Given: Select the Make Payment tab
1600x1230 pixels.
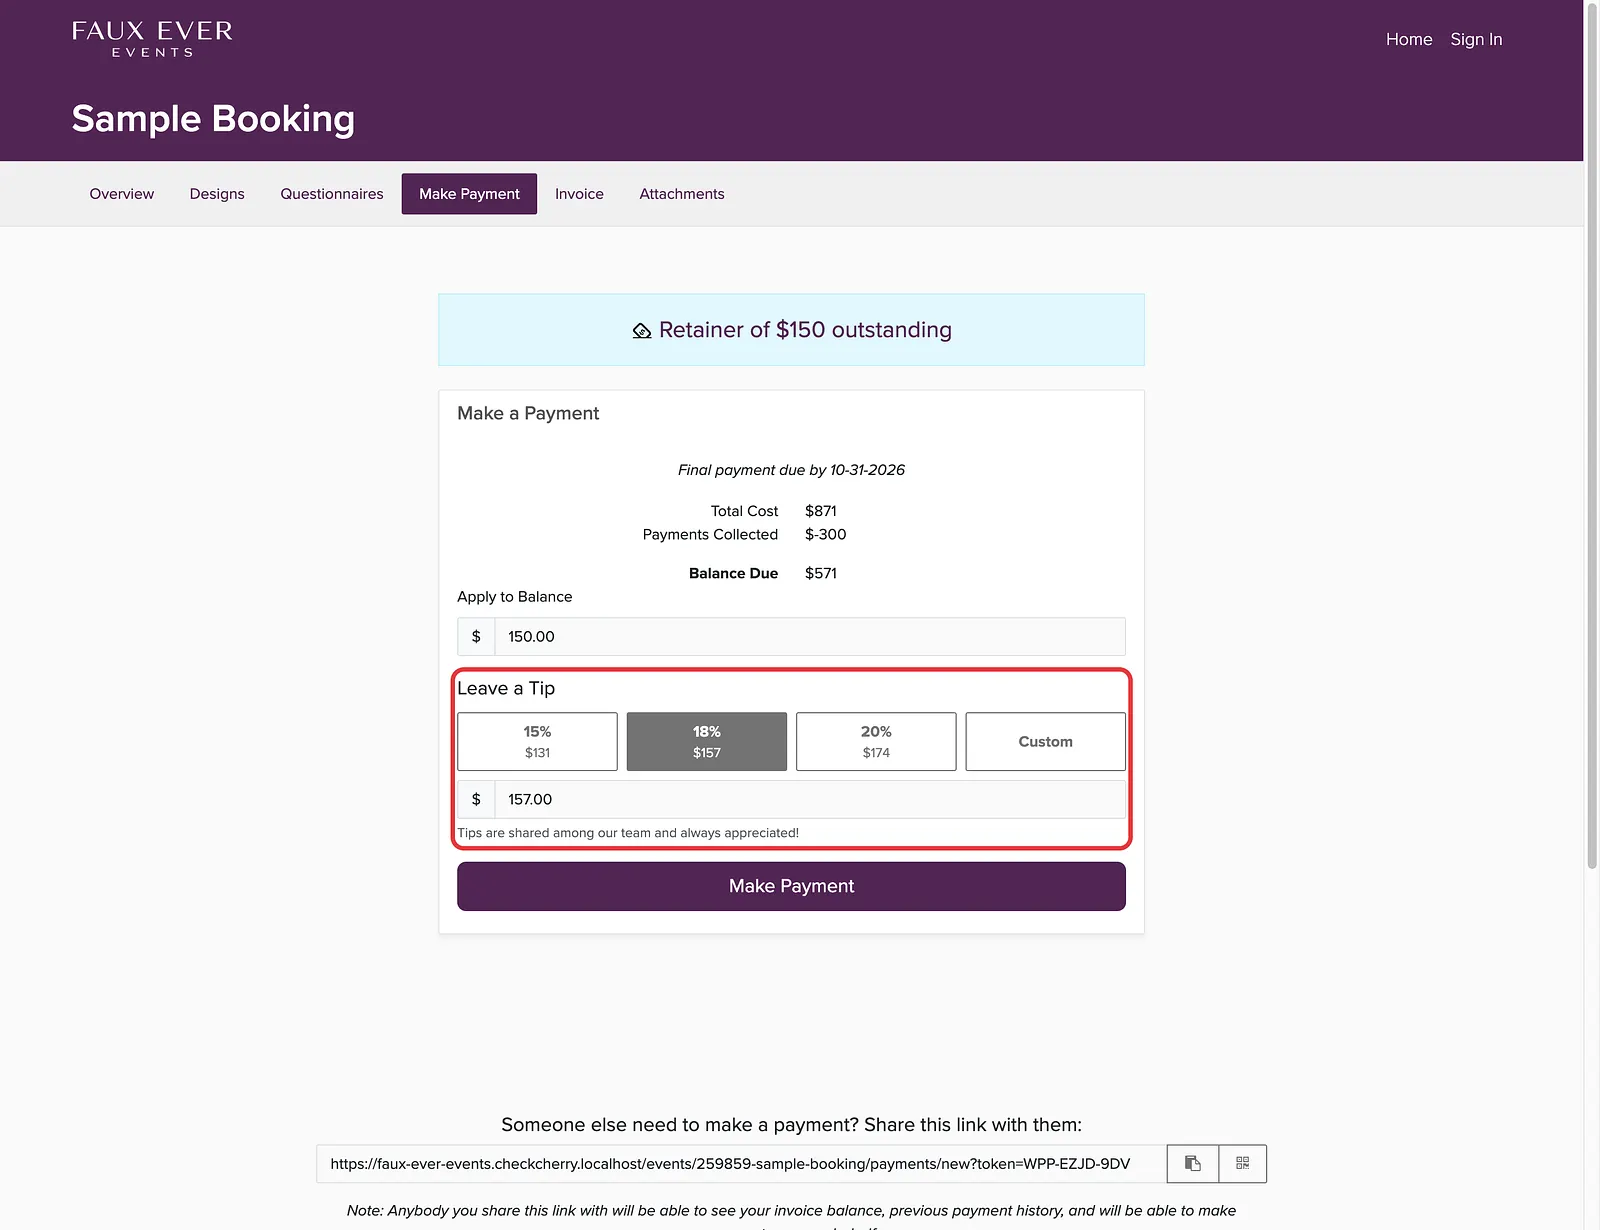Looking at the screenshot, I should point(469,194).
